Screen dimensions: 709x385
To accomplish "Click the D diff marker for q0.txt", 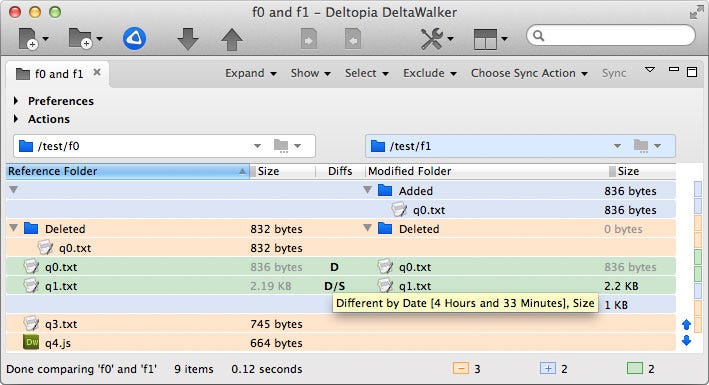I will point(334,267).
